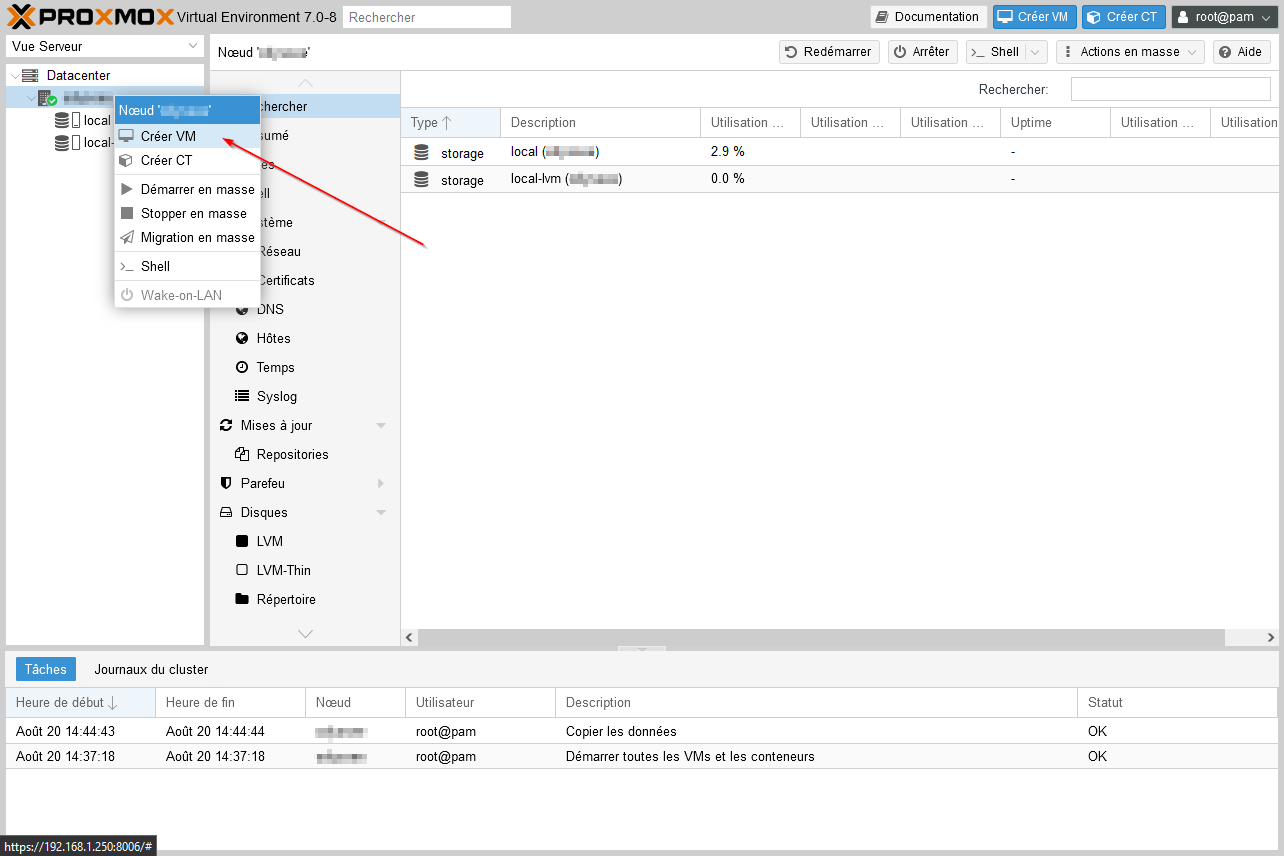Click the top Rechercher search field
The width and height of the screenshot is (1284, 856).
(x=426, y=17)
